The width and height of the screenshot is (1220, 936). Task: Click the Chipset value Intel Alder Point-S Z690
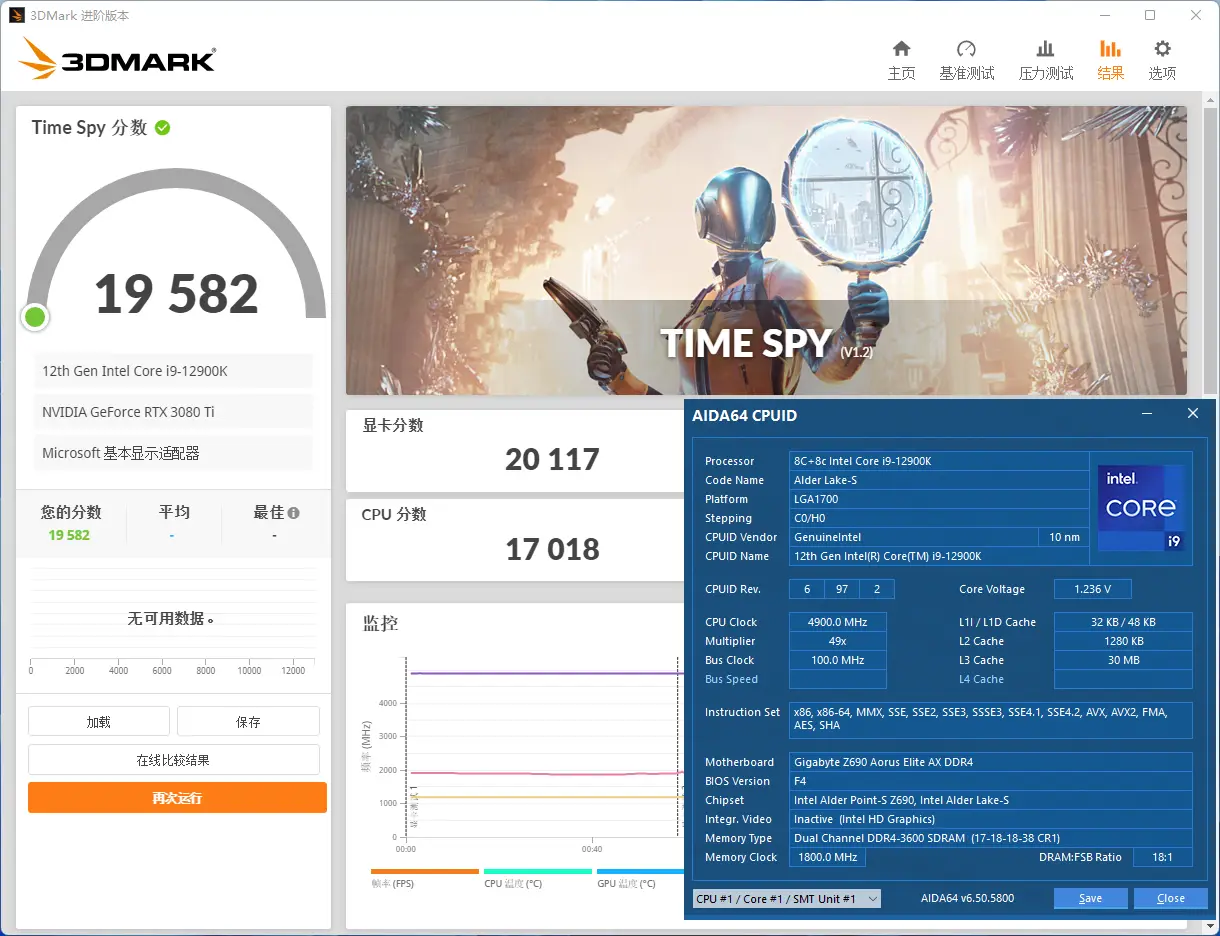tap(991, 800)
